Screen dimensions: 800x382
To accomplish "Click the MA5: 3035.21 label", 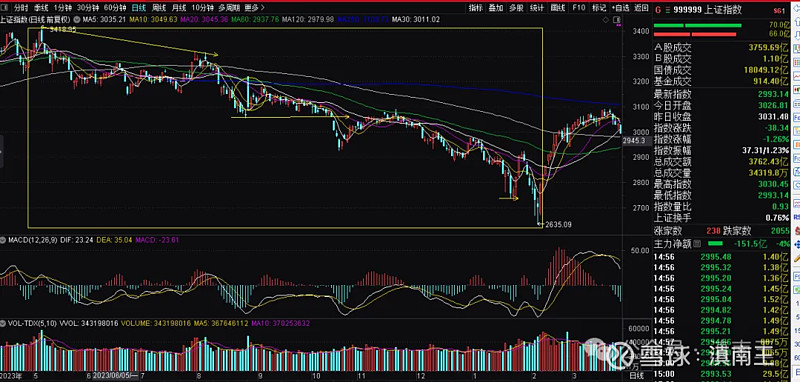I will [104, 19].
